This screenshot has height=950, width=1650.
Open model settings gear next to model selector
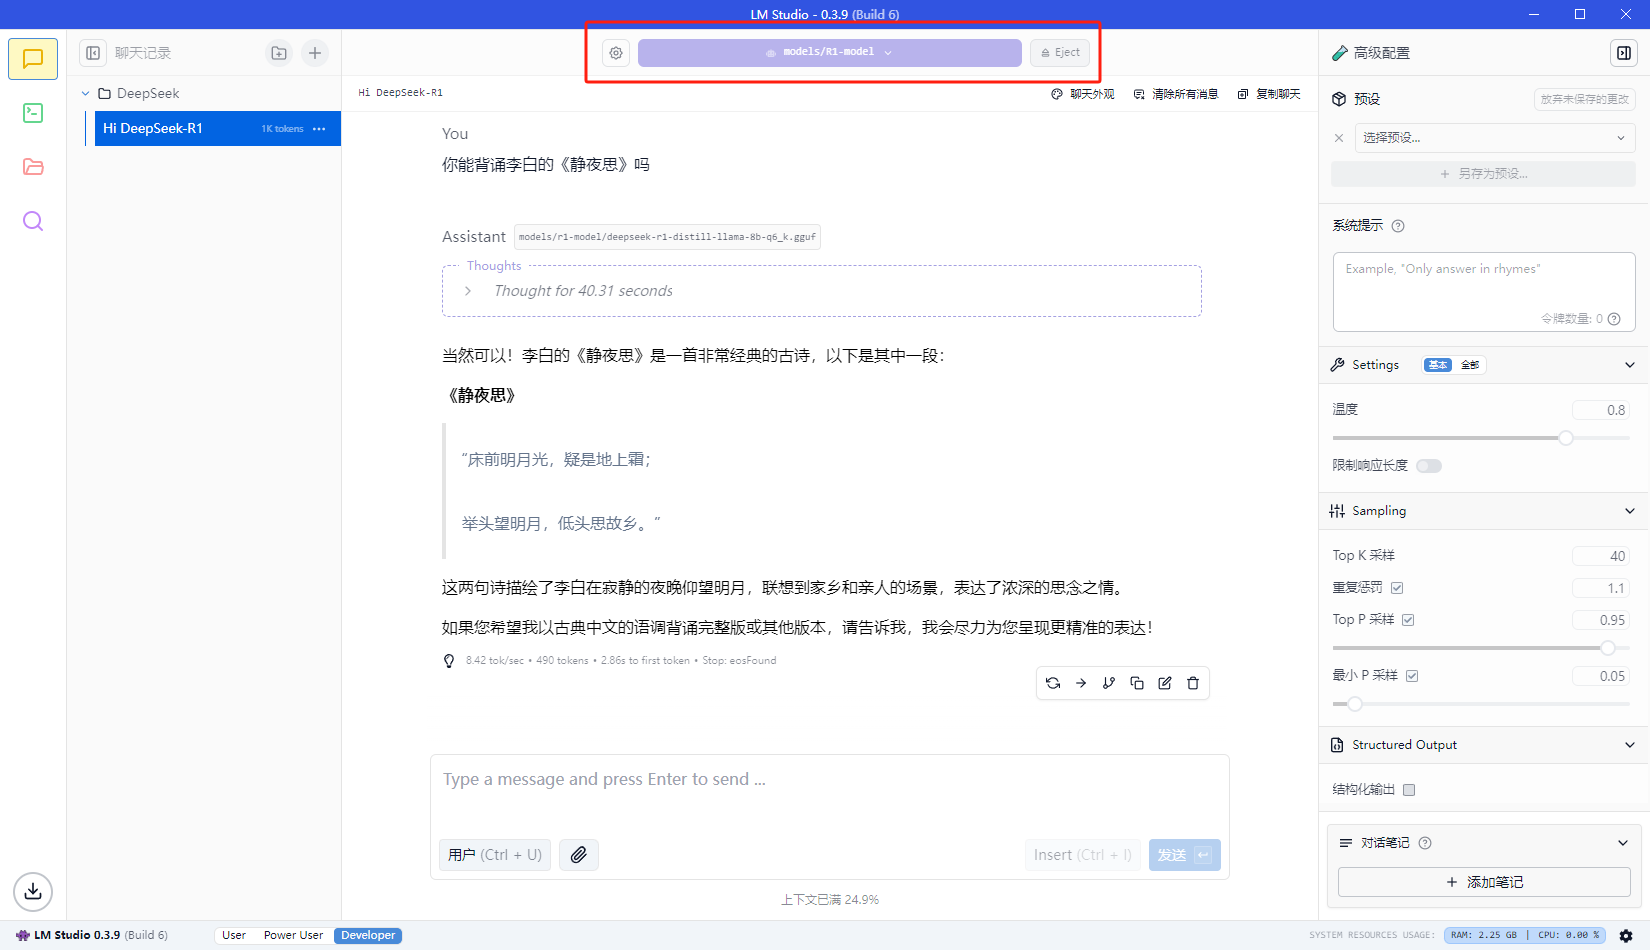[x=616, y=53]
